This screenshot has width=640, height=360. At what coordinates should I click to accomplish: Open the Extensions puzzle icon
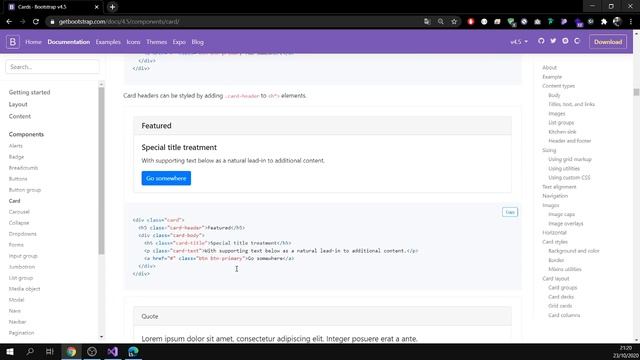(x=604, y=22)
